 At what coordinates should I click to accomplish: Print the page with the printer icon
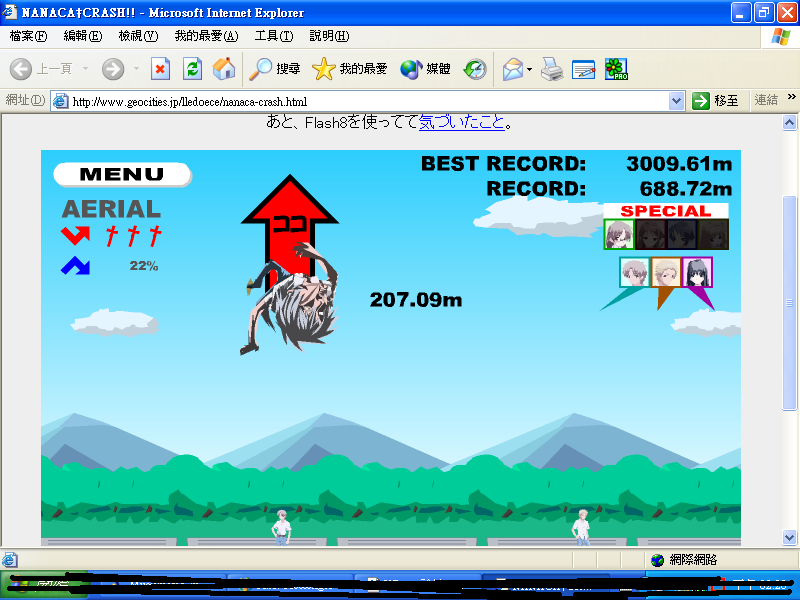[552, 69]
